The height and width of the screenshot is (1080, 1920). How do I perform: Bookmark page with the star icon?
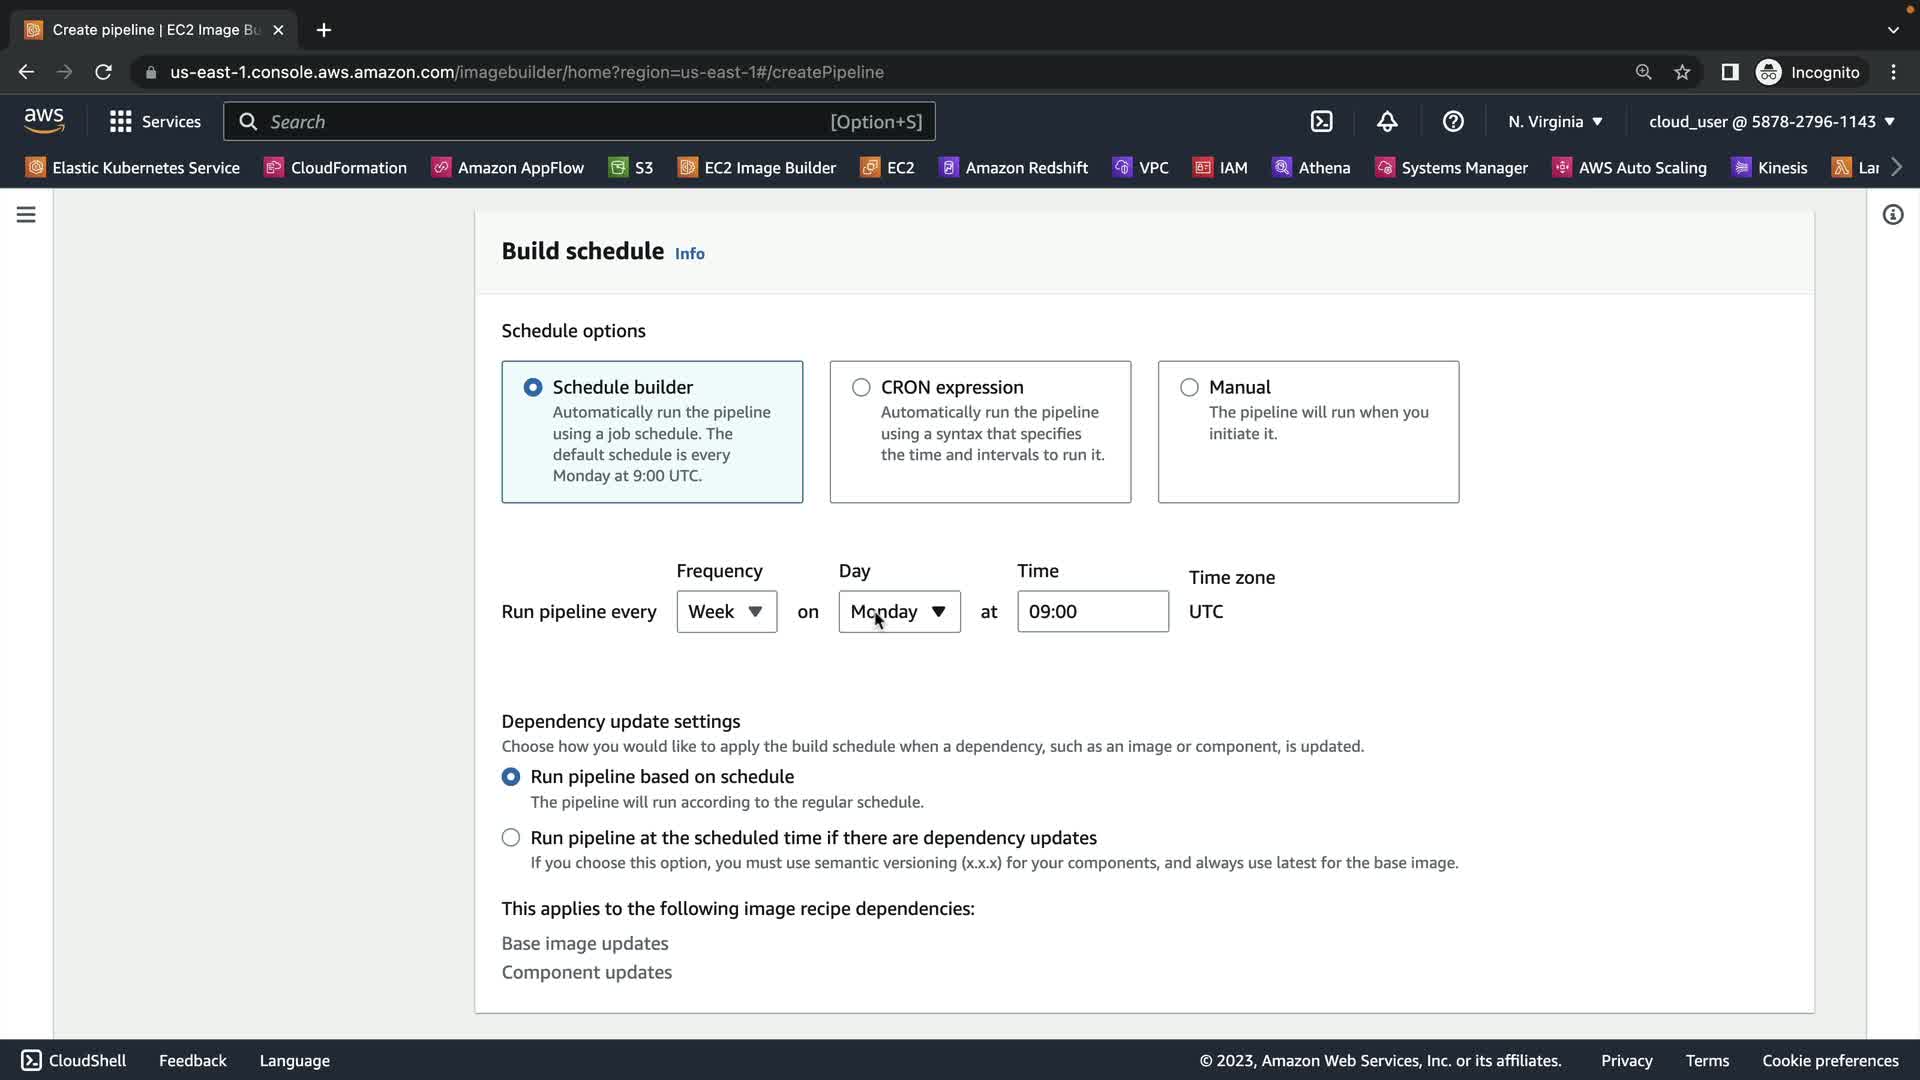1682,72
